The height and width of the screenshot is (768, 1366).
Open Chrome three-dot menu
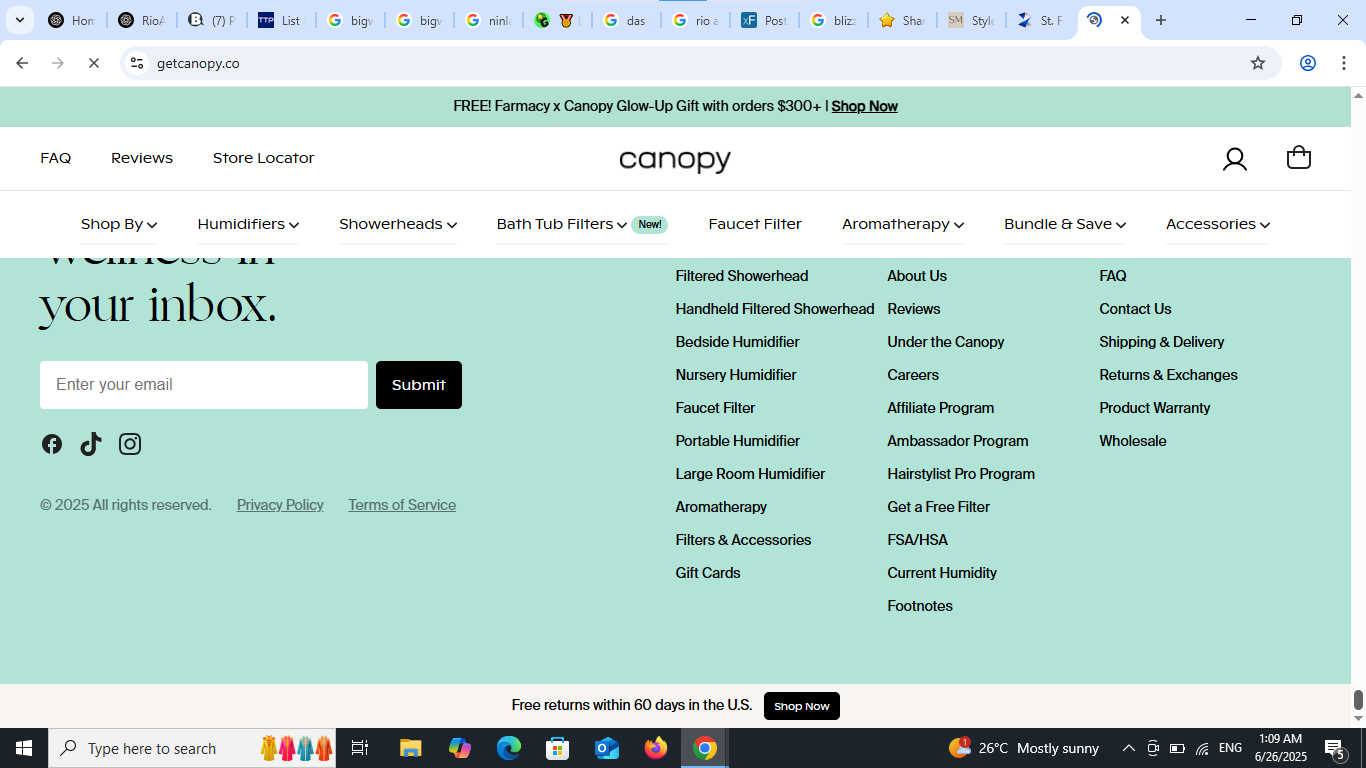[x=1343, y=63]
